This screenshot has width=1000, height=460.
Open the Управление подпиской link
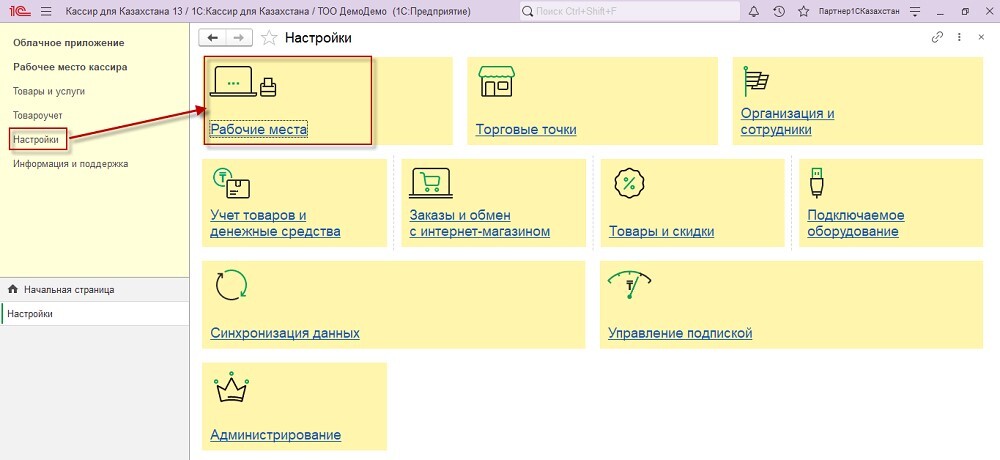pyautogui.click(x=680, y=333)
